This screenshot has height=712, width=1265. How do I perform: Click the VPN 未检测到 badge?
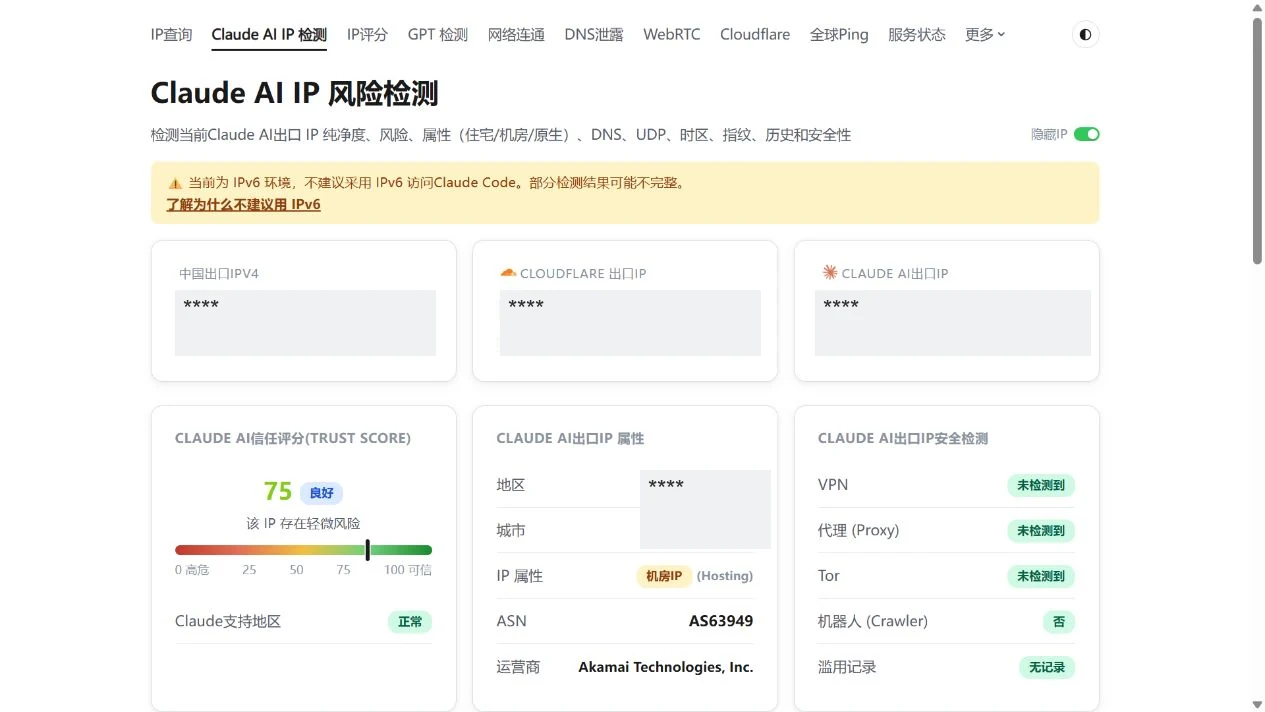pyautogui.click(x=1041, y=486)
